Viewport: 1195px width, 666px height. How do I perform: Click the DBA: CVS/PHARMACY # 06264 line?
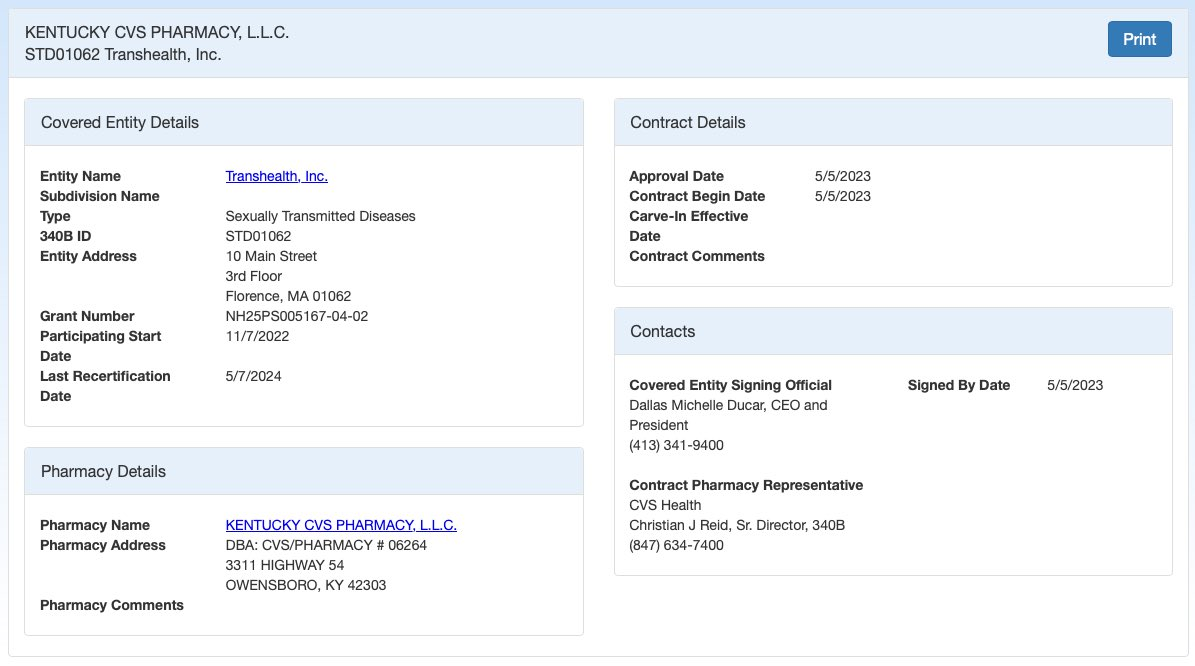coord(326,546)
